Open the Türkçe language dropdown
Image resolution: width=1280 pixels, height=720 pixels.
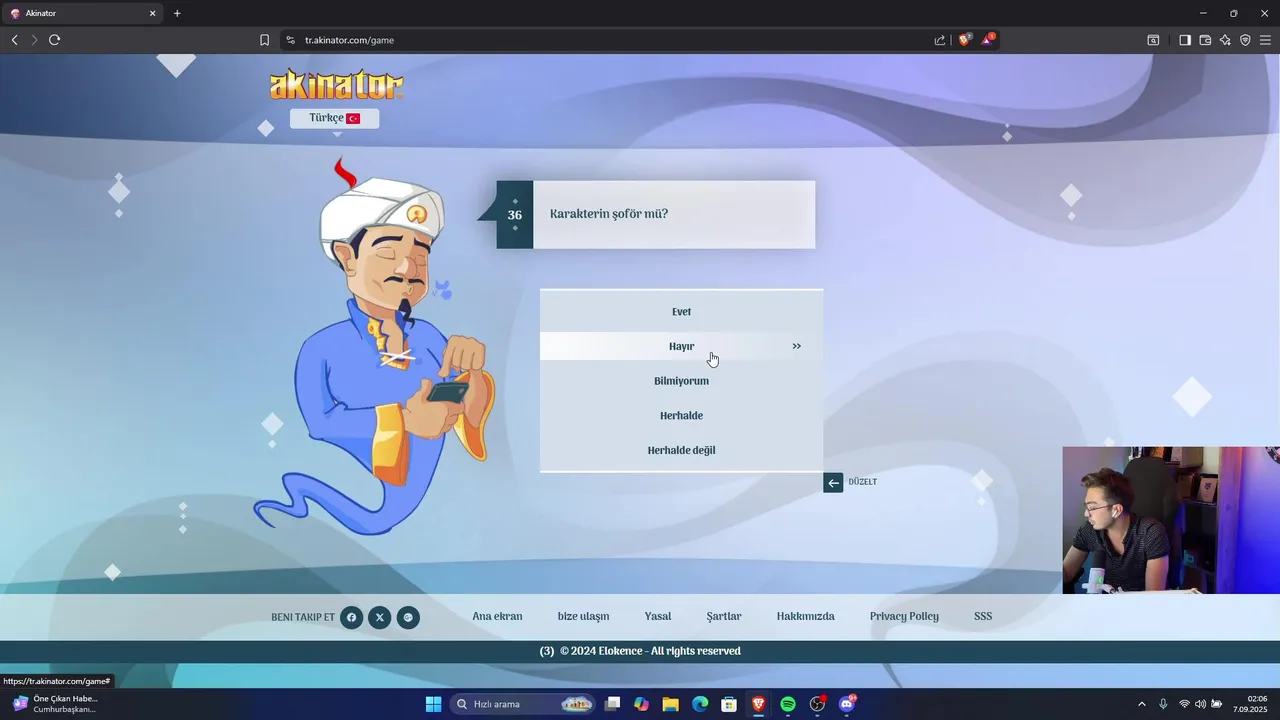point(334,118)
